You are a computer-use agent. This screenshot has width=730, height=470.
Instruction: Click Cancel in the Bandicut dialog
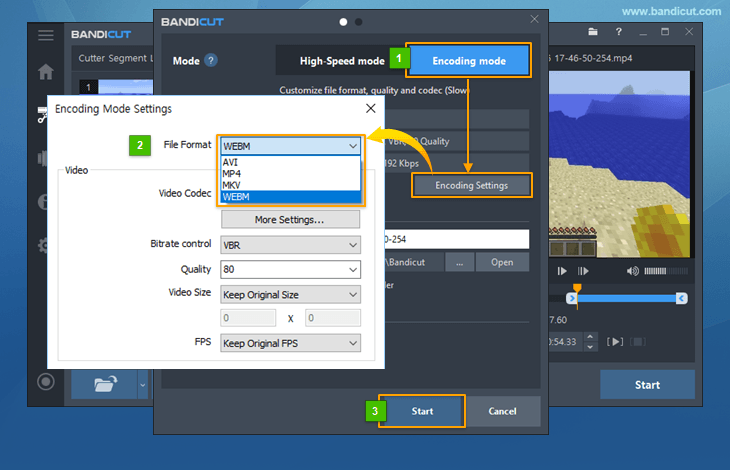(502, 411)
